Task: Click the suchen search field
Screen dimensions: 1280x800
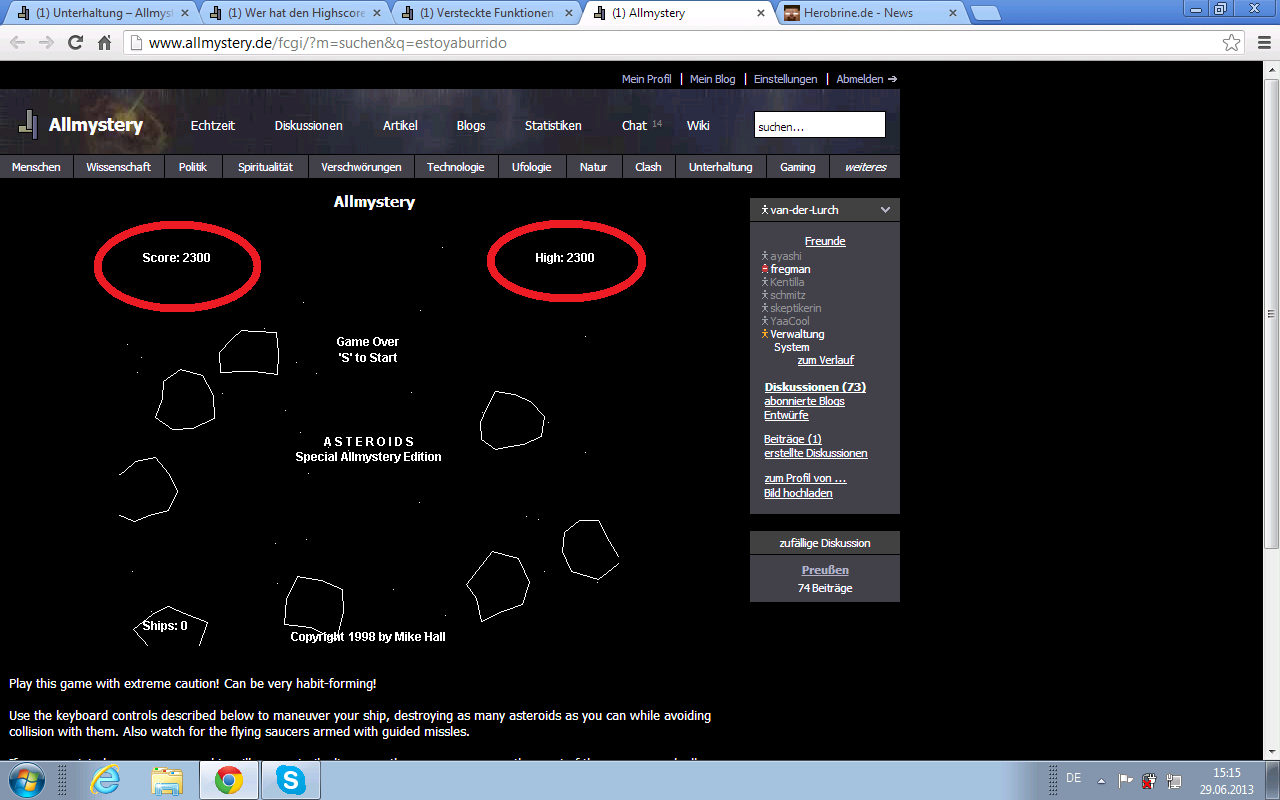Action: coord(819,125)
